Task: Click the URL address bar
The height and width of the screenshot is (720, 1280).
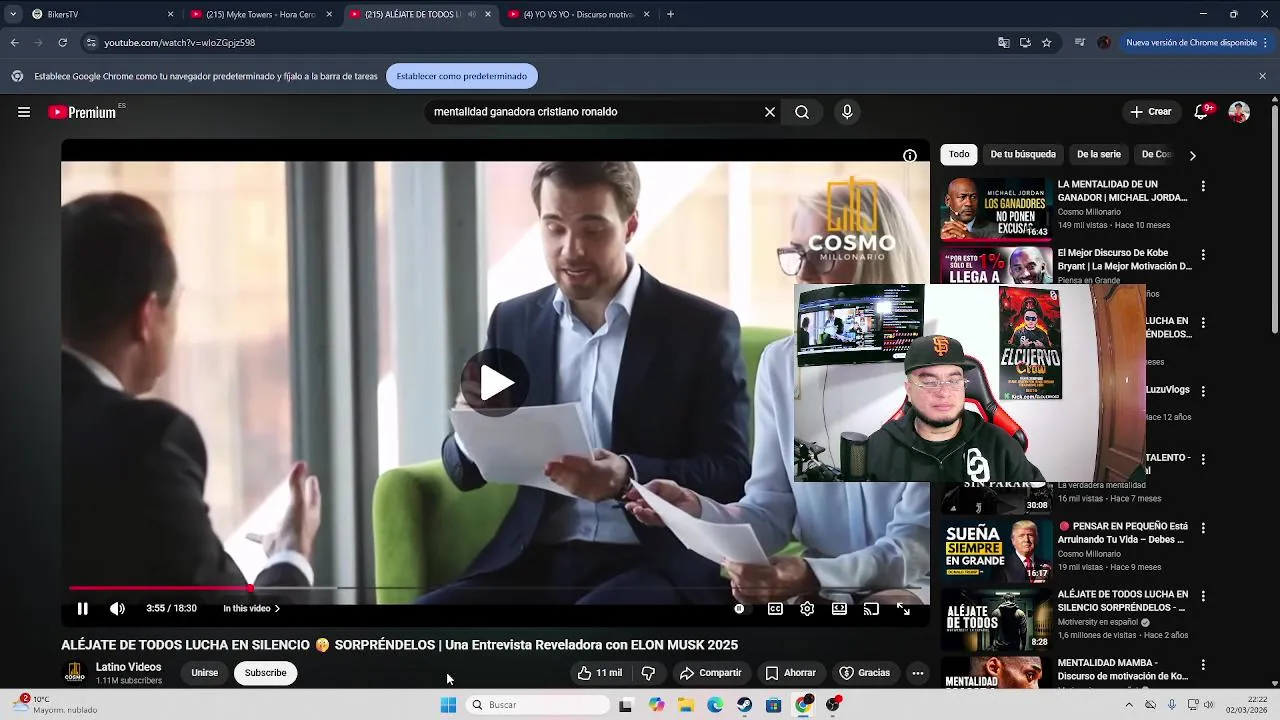Action: pos(540,43)
